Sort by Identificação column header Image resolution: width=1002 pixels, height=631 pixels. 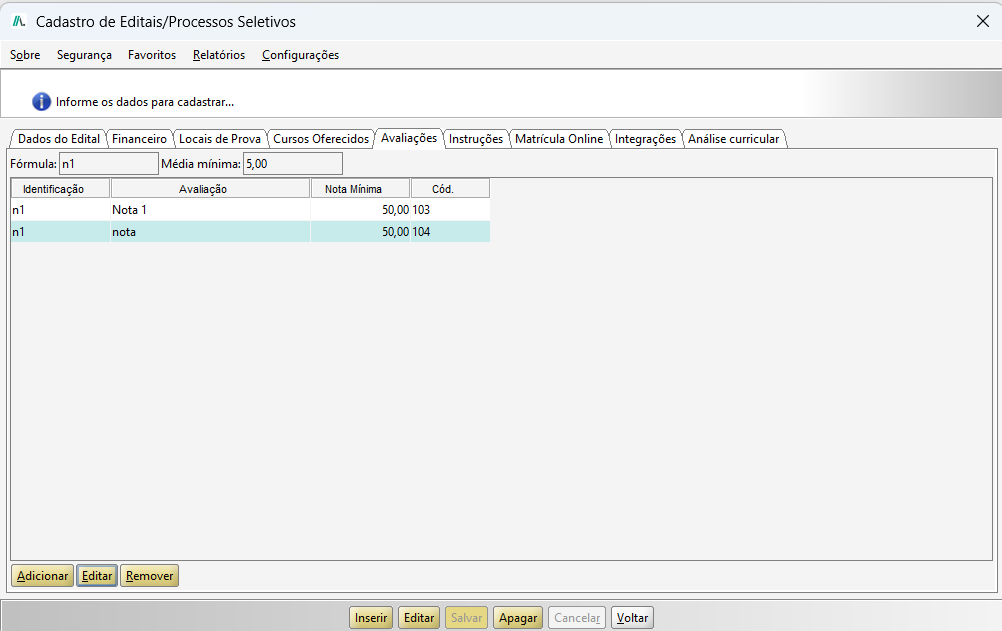pyautogui.click(x=61, y=189)
